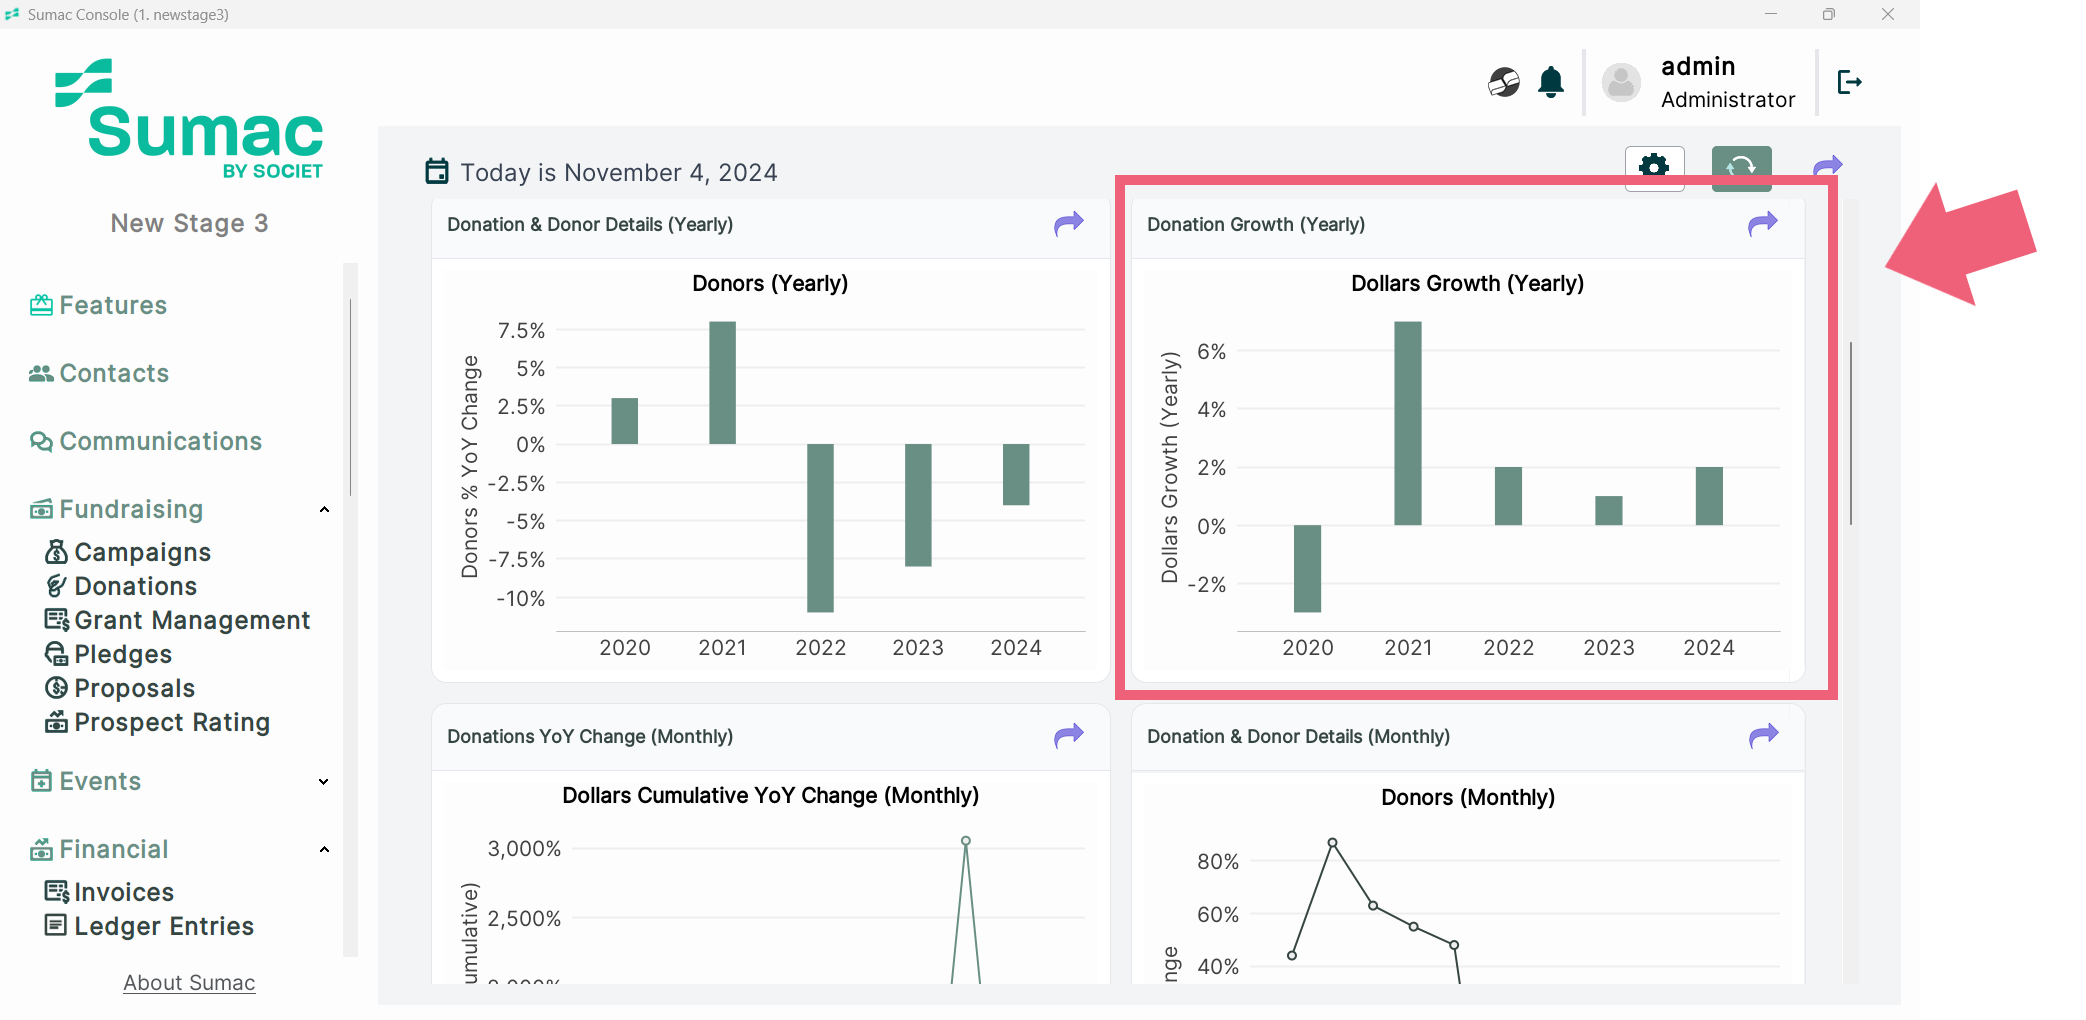Screen dimensions: 2086x1020
Task: Select the Events section
Action: [85, 781]
